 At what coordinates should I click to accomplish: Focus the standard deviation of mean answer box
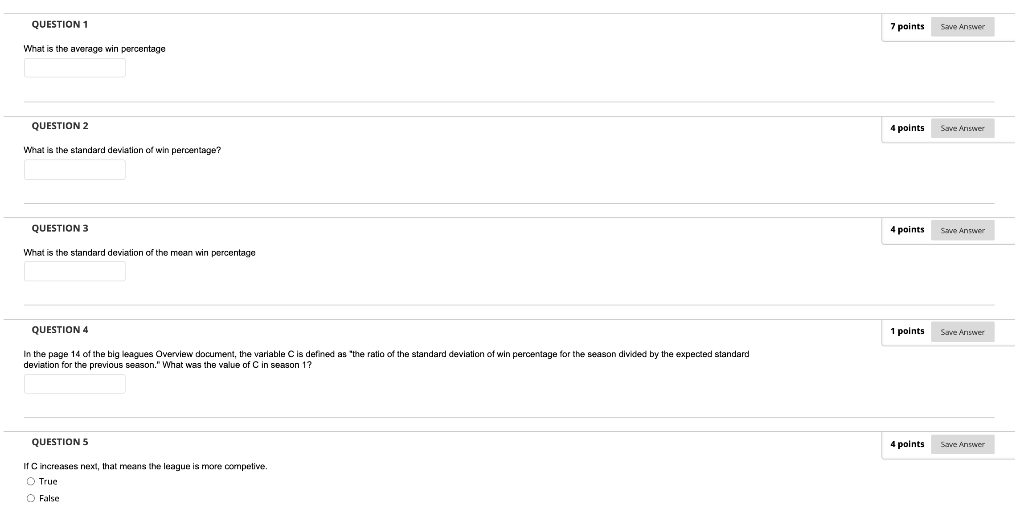pos(75,272)
